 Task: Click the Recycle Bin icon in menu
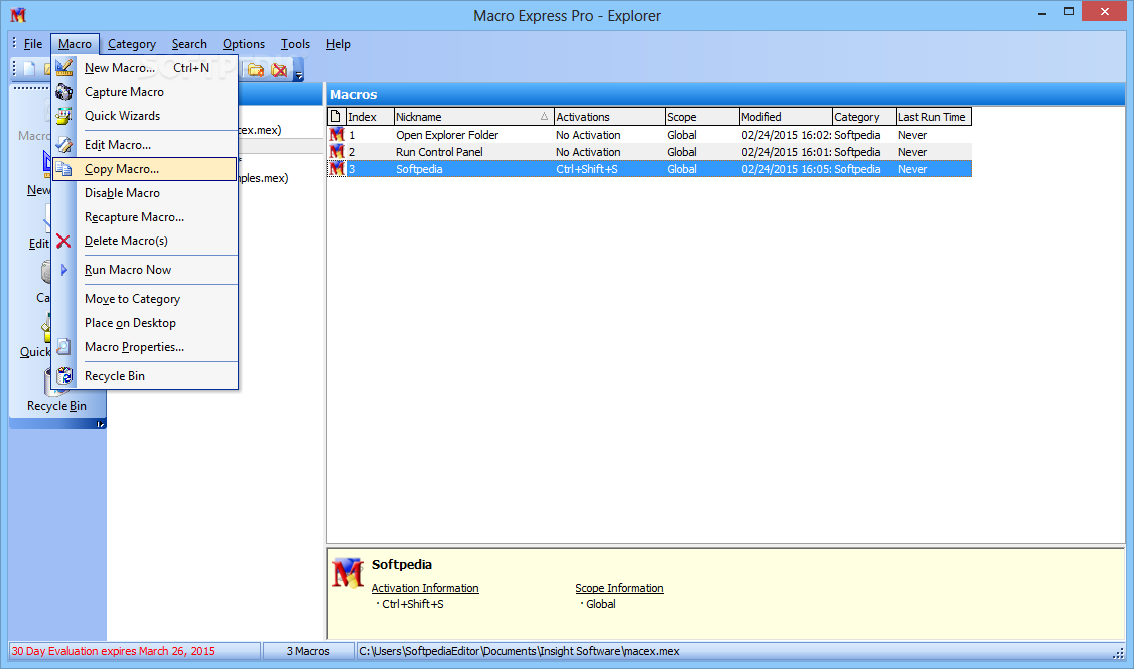pyautogui.click(x=64, y=376)
